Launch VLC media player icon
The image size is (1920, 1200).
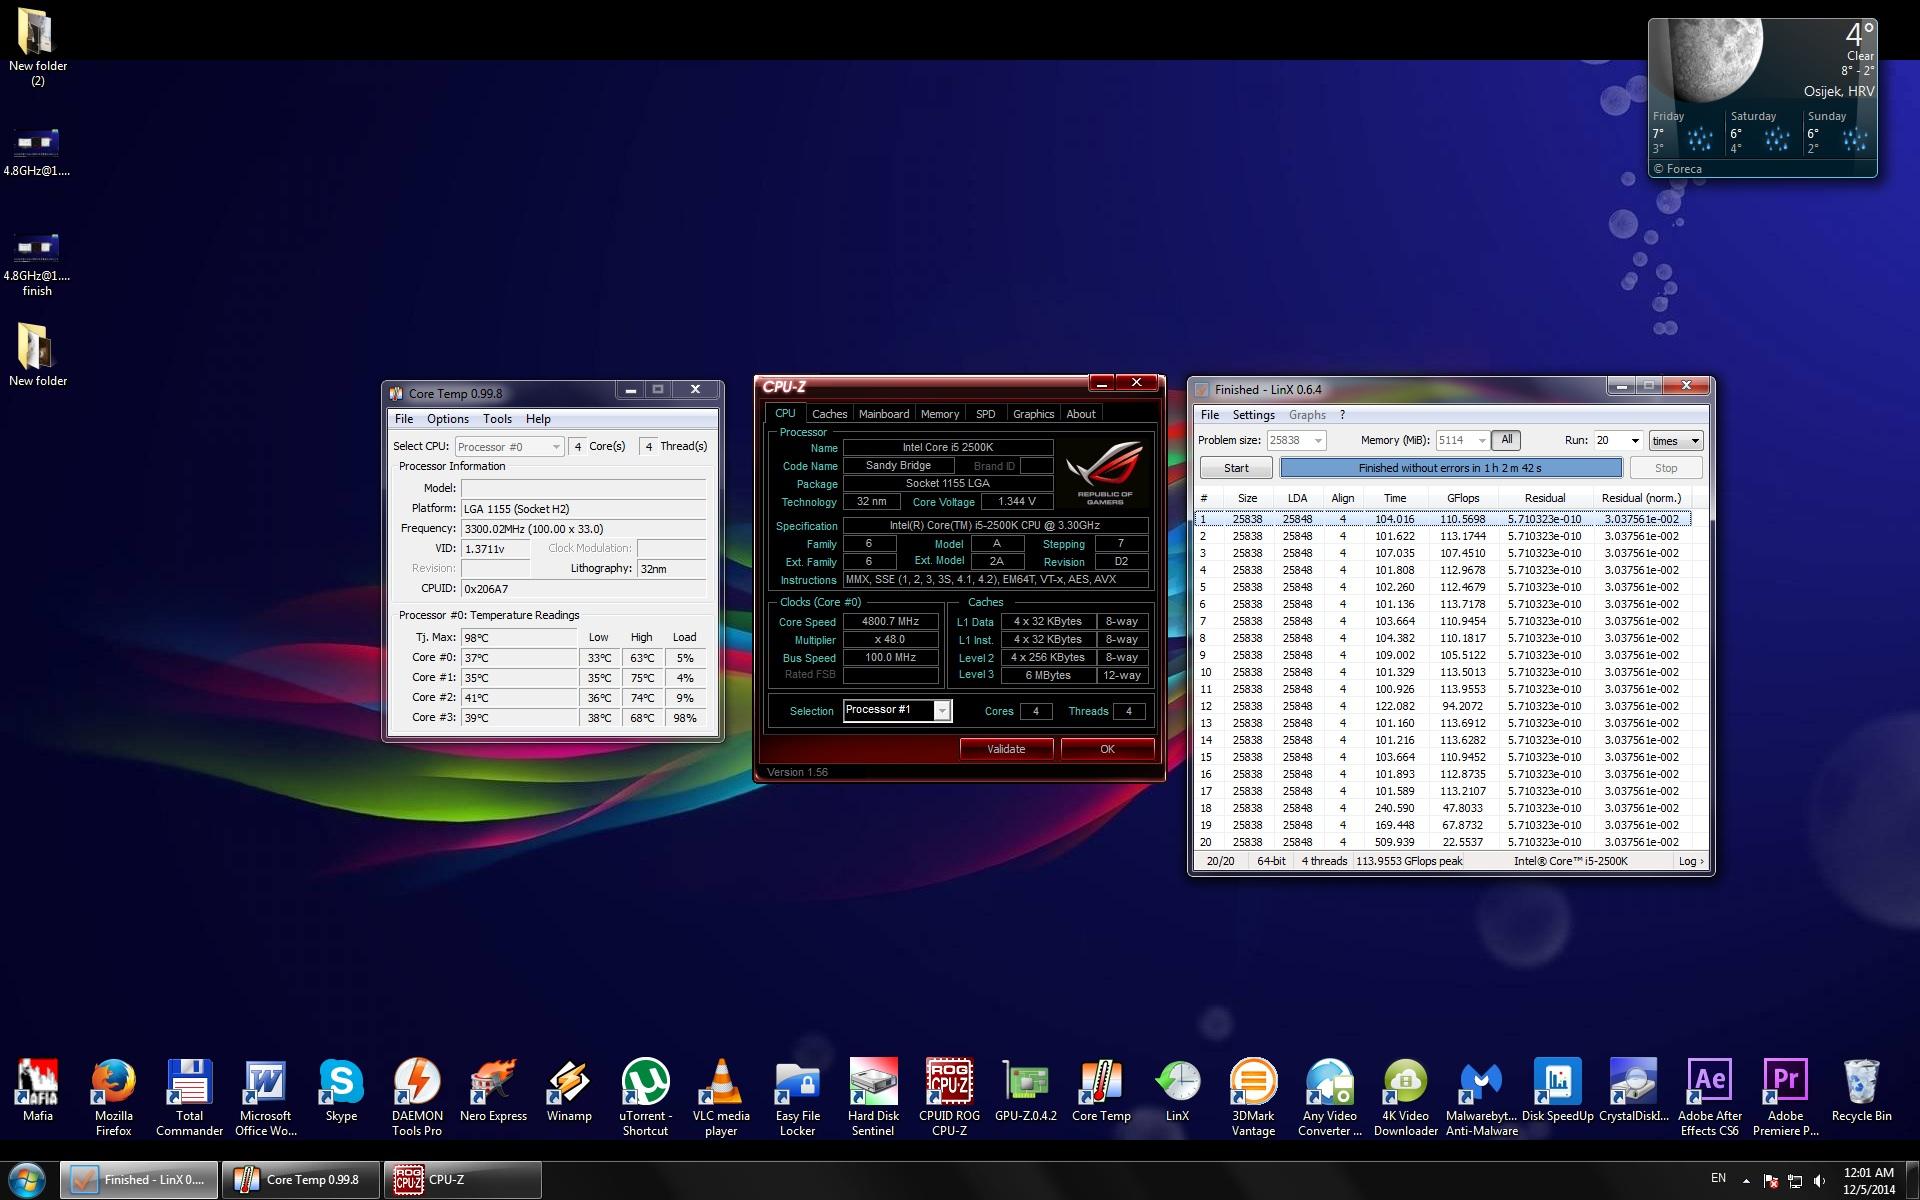721,1097
